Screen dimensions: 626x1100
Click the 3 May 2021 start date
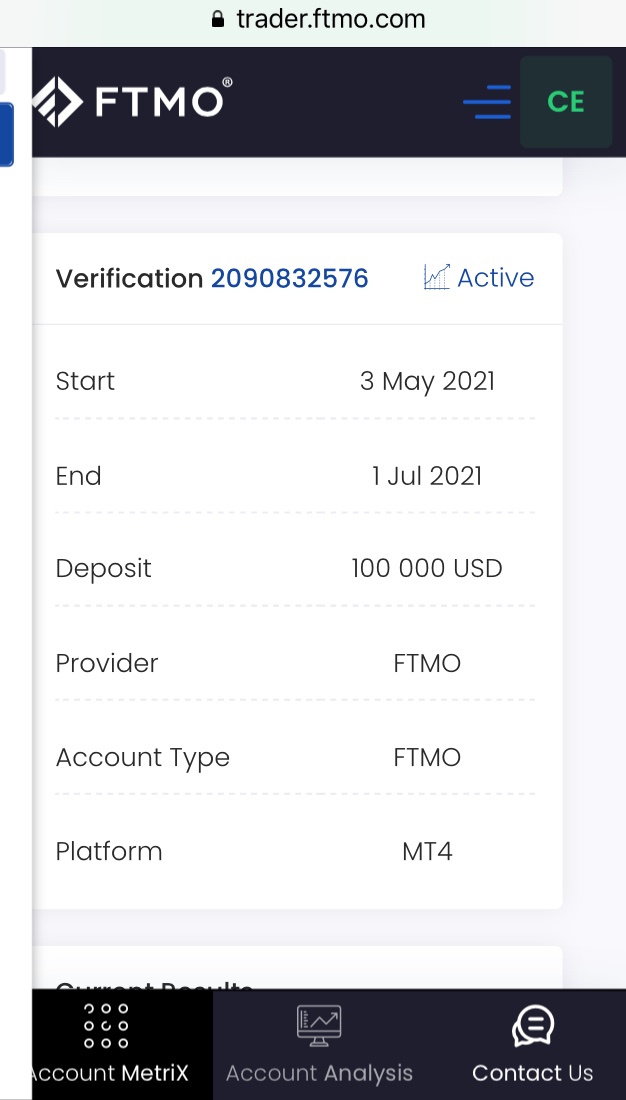[427, 381]
